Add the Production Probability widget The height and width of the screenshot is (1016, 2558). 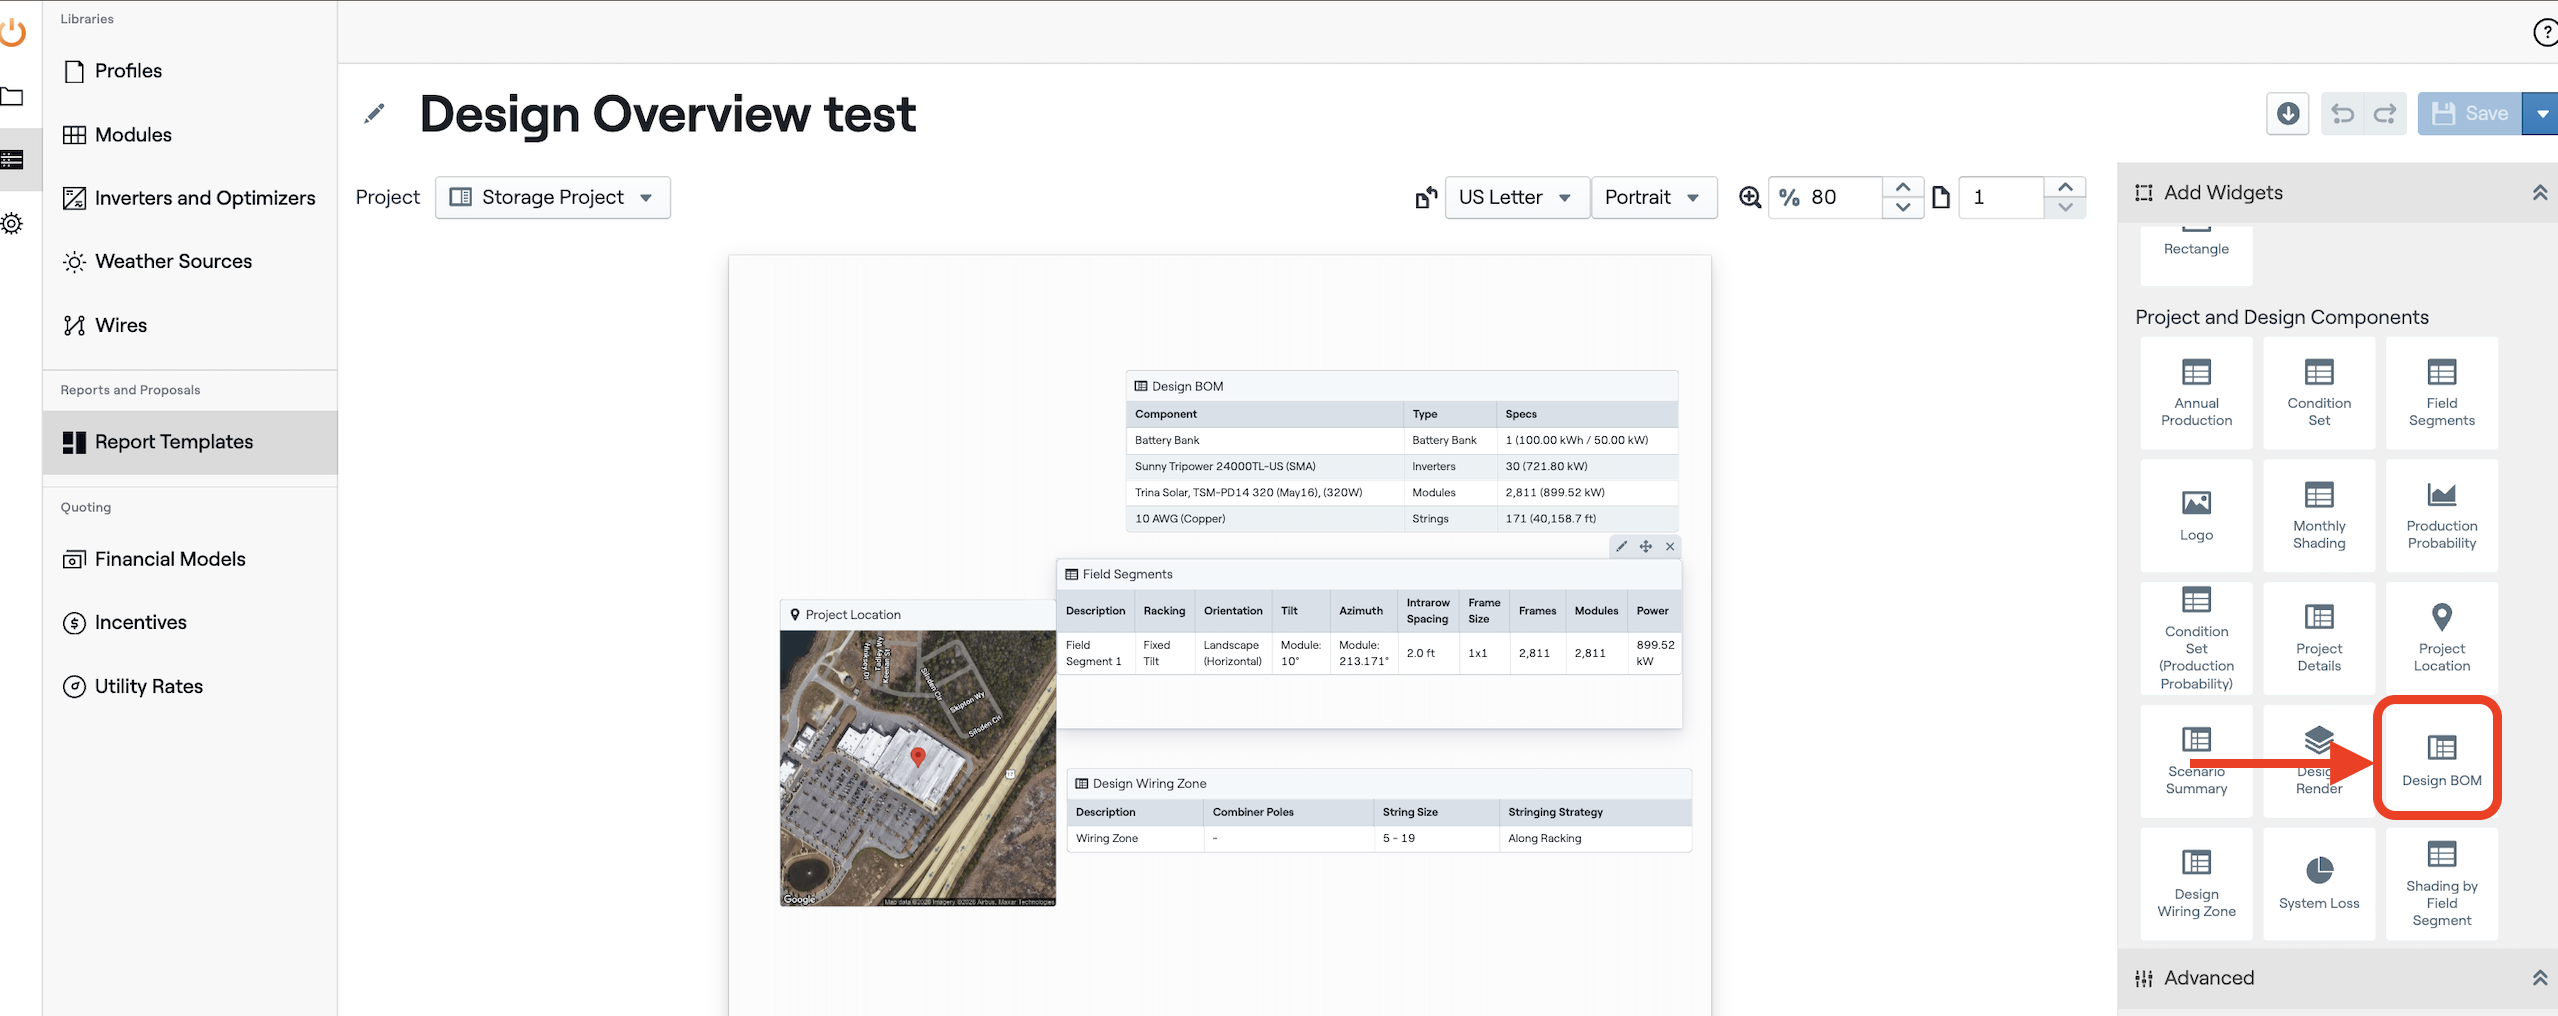[x=2441, y=515]
